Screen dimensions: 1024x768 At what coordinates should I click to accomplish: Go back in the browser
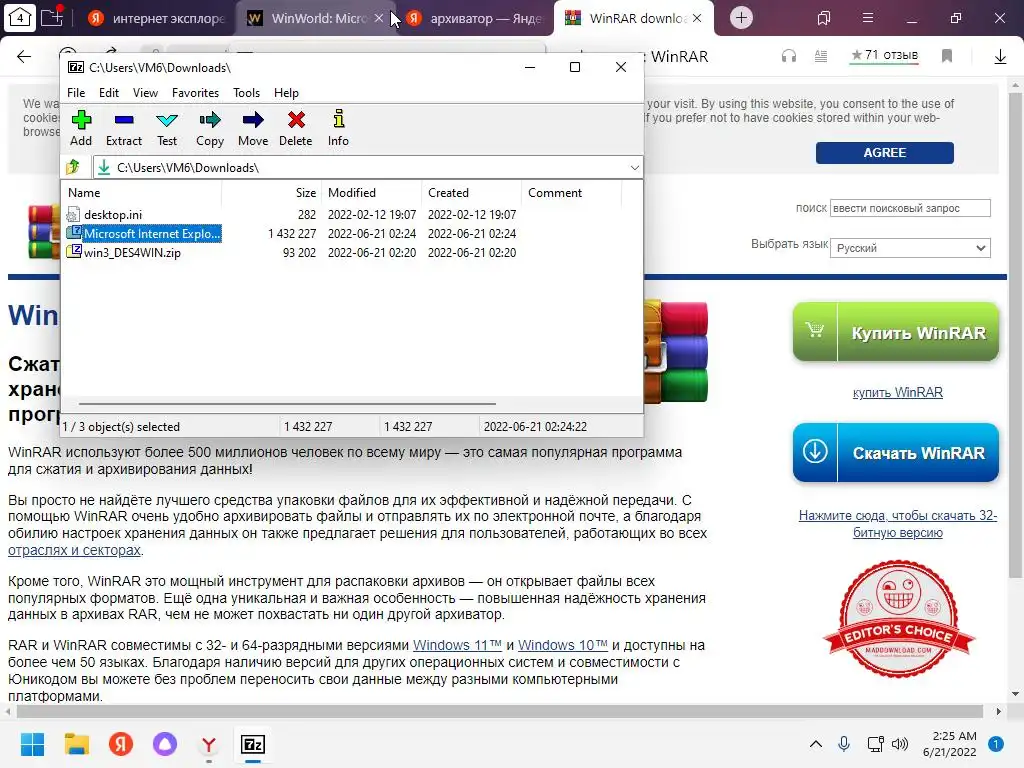pyautogui.click(x=24, y=56)
